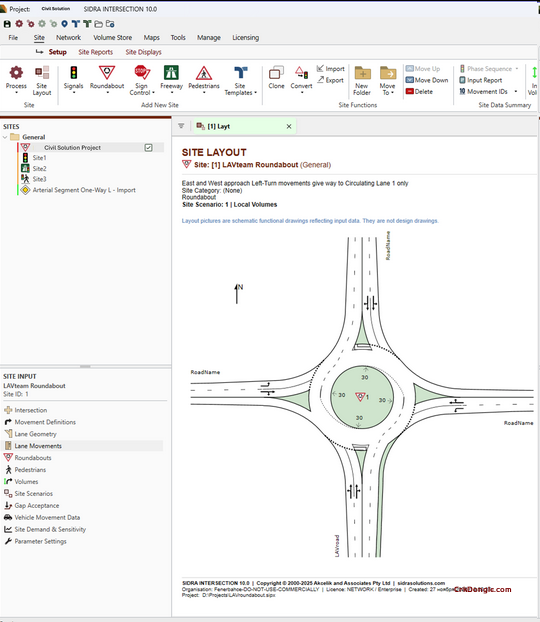Select Site3 pedestrian site in tree
The height and width of the screenshot is (622, 540).
tap(39, 179)
